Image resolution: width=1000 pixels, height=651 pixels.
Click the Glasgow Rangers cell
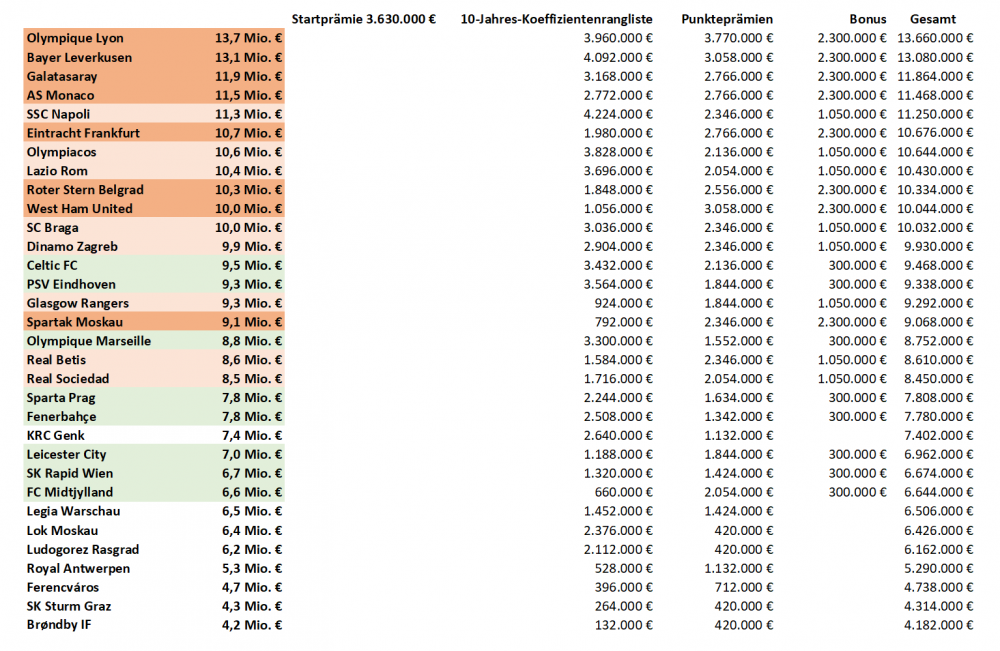78,304
